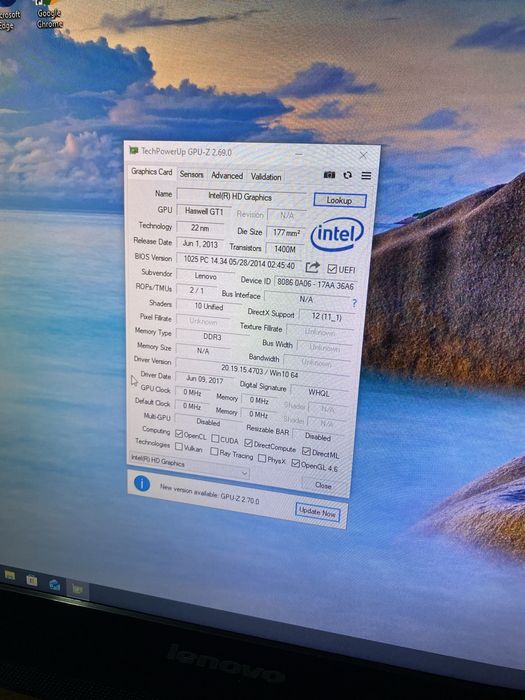
Task: Click the Driver Date value Jun 09, 2017
Action: [204, 379]
